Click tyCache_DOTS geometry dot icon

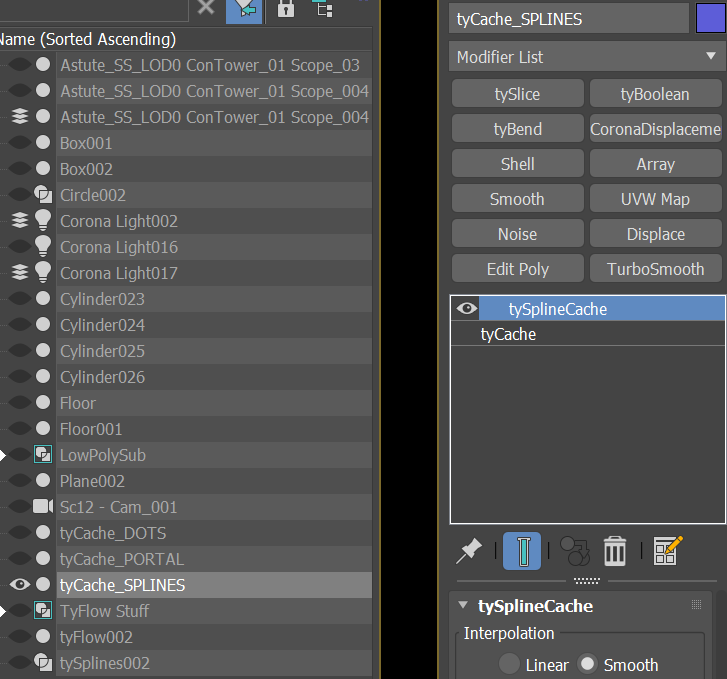click(43, 532)
